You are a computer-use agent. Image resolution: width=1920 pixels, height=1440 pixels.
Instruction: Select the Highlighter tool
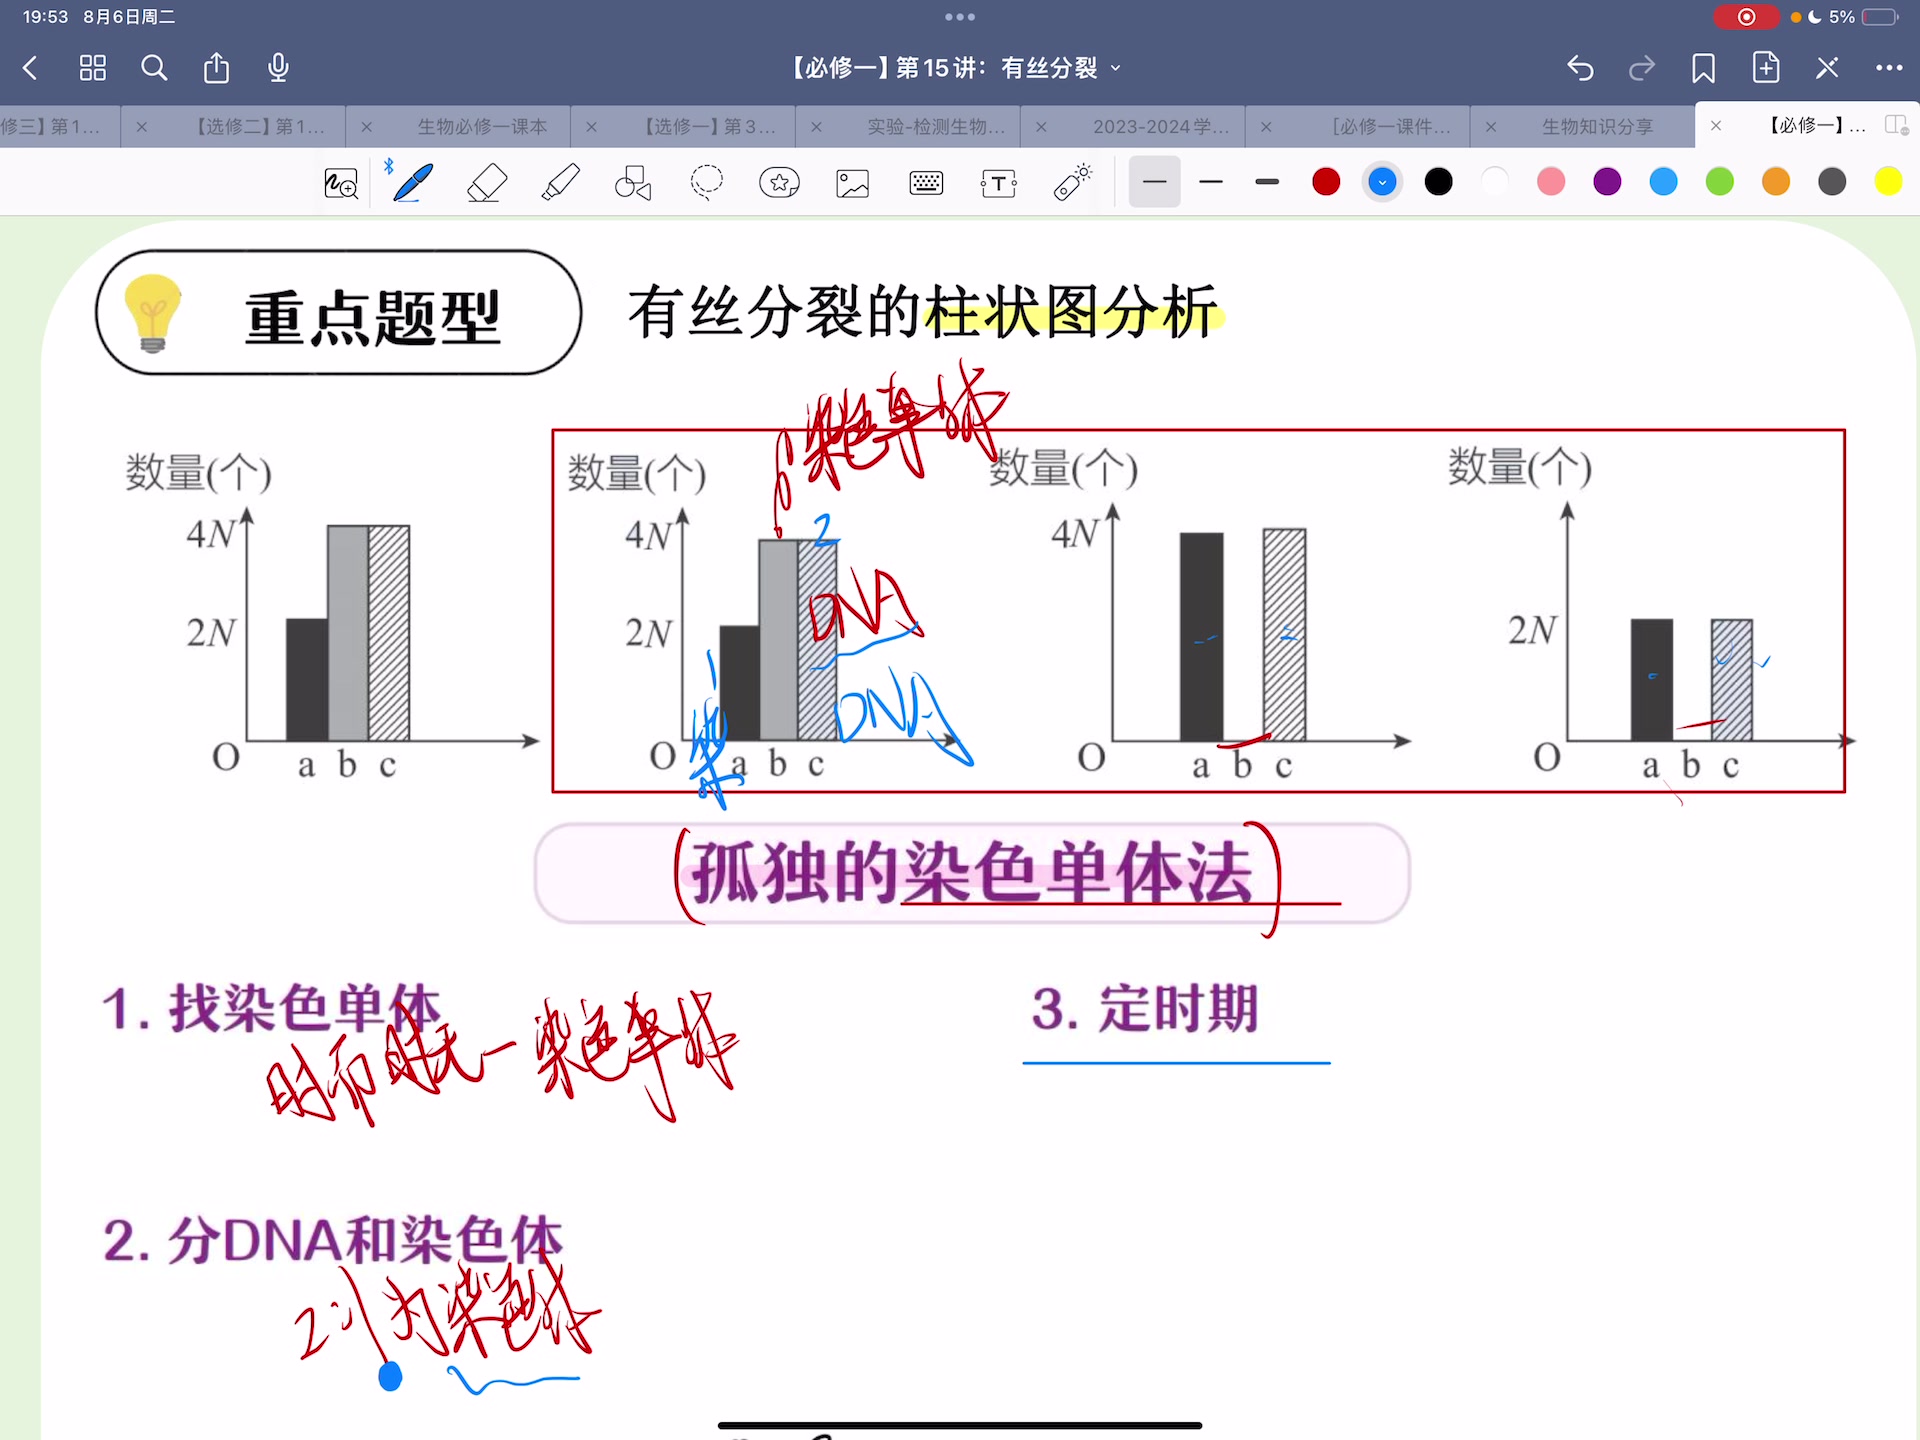pyautogui.click(x=560, y=183)
